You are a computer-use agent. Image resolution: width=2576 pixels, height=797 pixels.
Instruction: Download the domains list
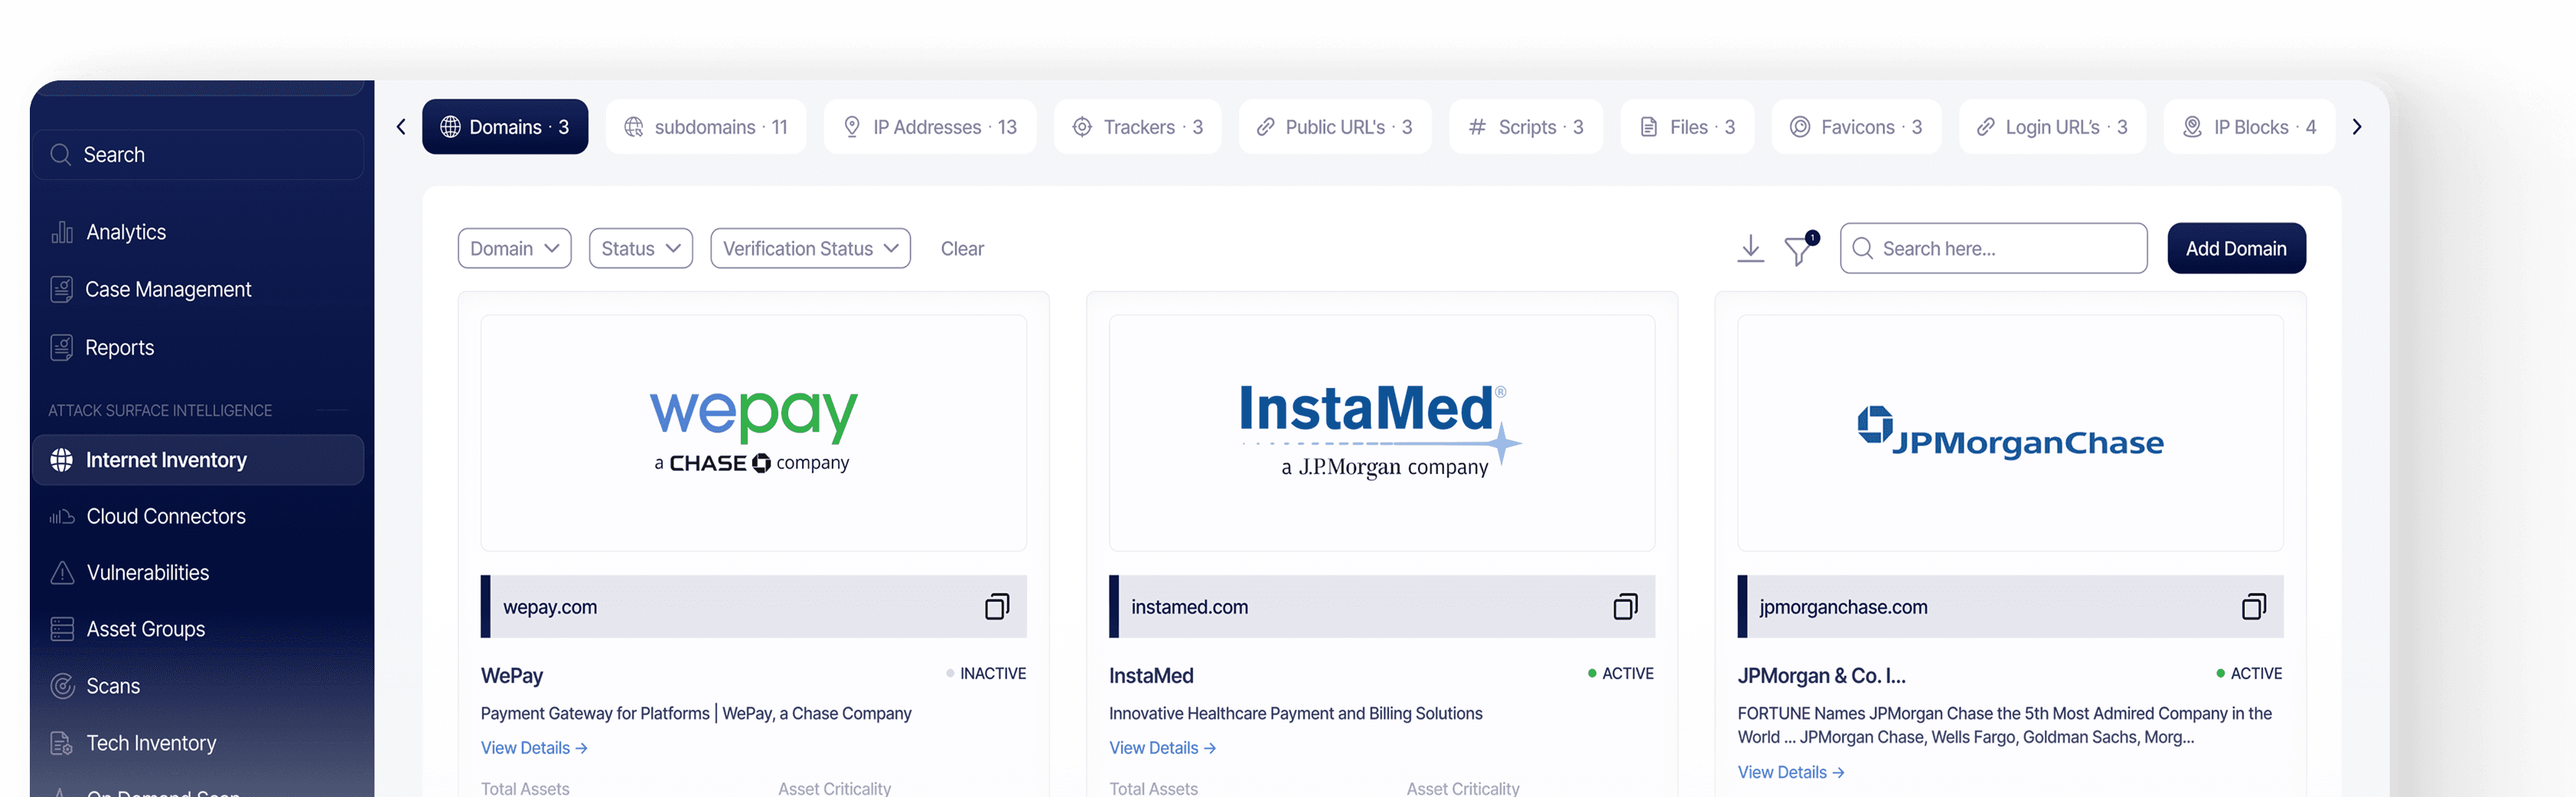tap(1750, 248)
